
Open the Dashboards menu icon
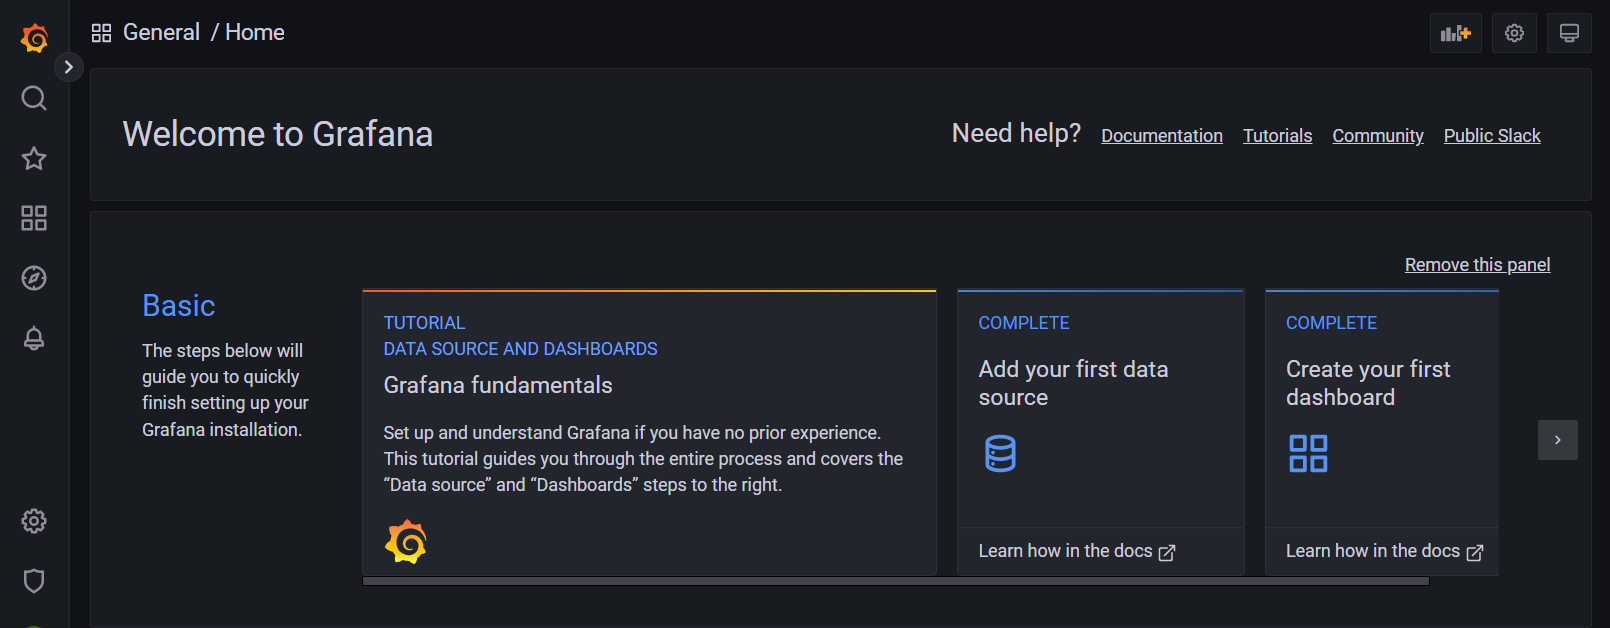coord(34,218)
